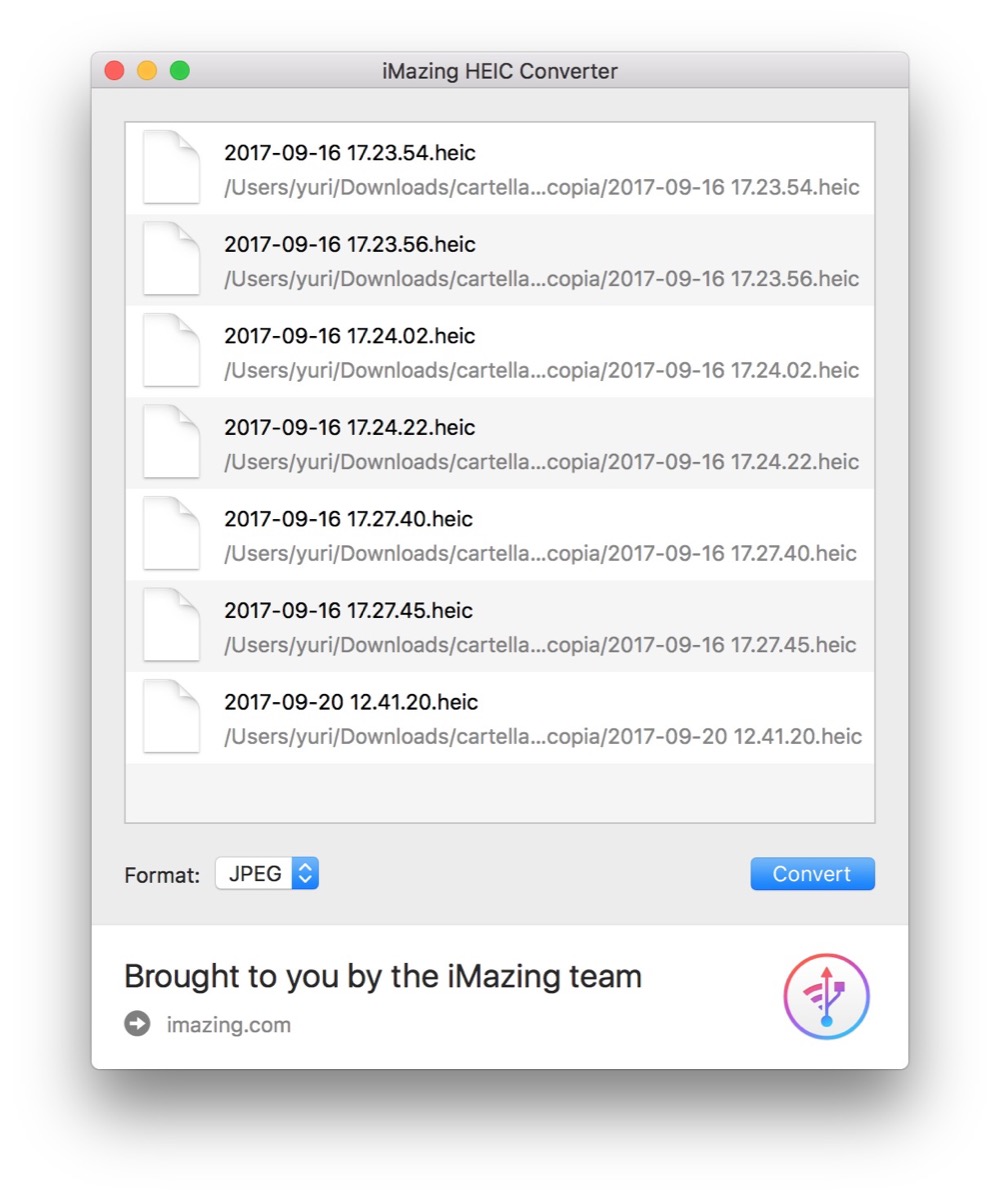Select the file path ending in 17.23.56.heic
This screenshot has width=1000, height=1200.
tap(541, 279)
